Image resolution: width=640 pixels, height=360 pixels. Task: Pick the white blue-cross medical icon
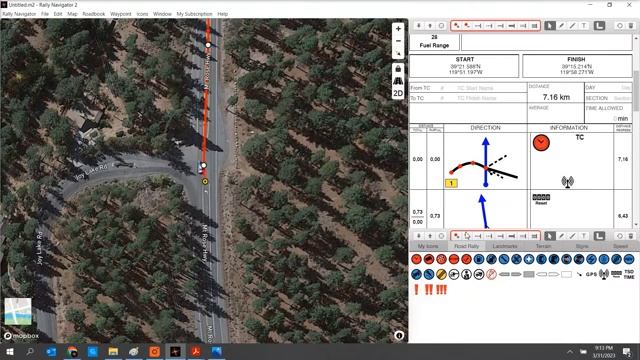(529, 259)
